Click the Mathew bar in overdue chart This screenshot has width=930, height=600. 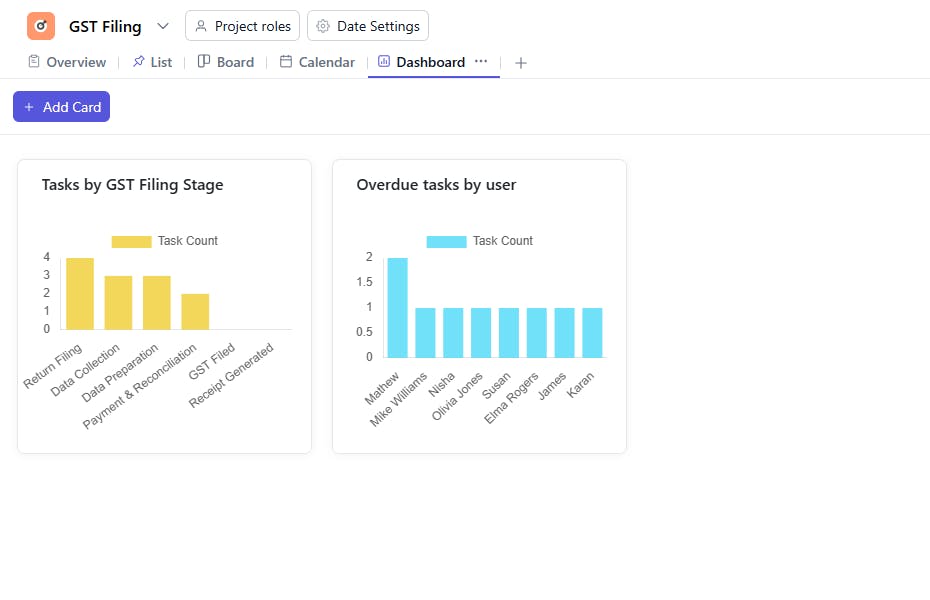click(397, 308)
